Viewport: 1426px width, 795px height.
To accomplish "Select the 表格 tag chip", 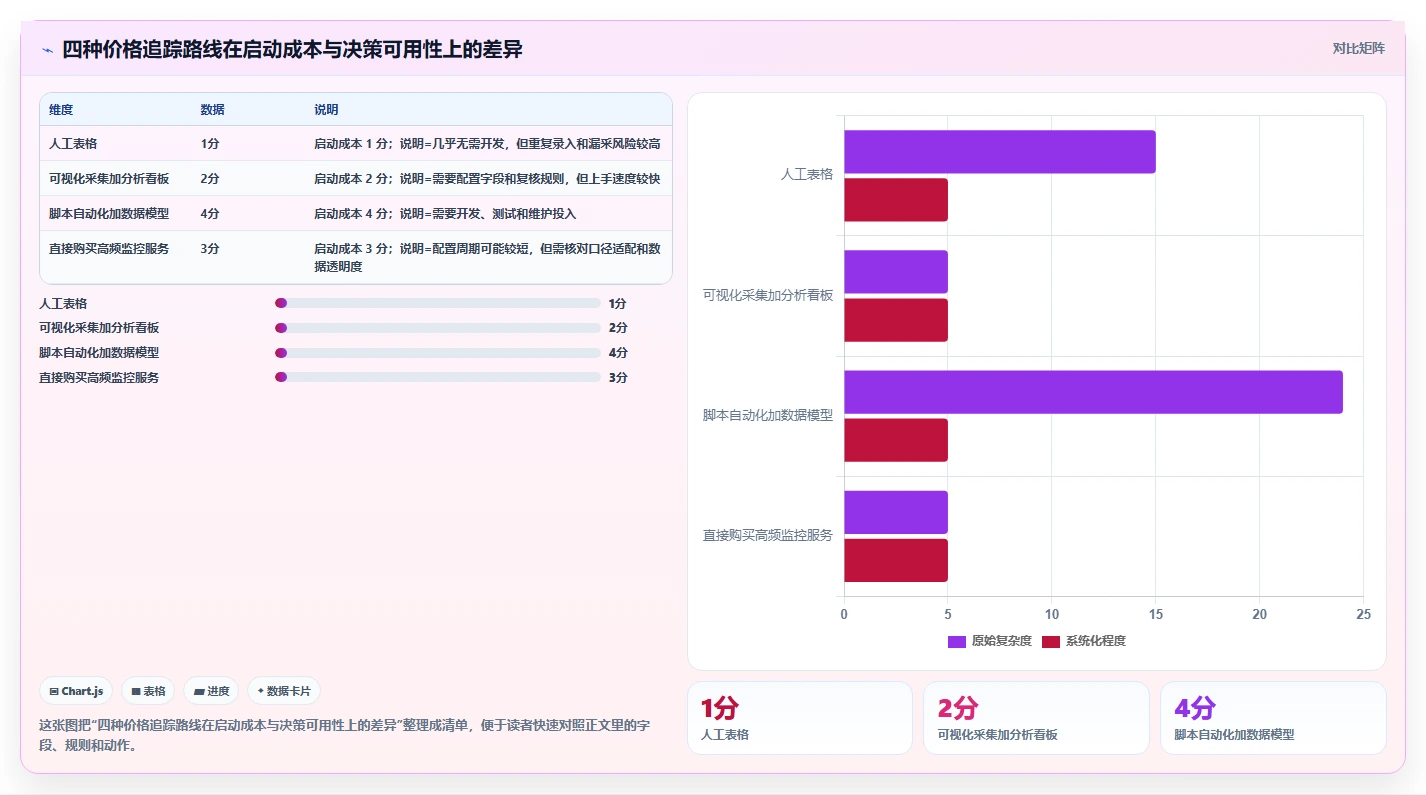I will tap(148, 691).
